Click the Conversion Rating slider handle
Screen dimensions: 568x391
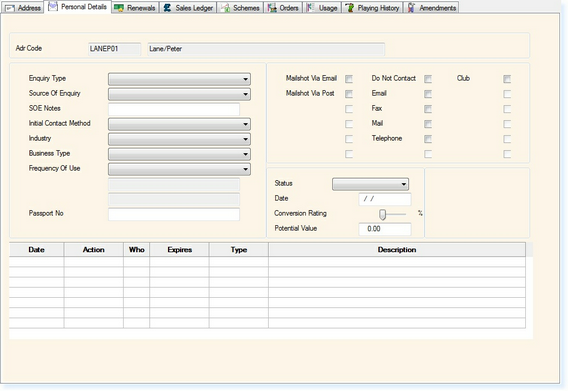point(383,214)
